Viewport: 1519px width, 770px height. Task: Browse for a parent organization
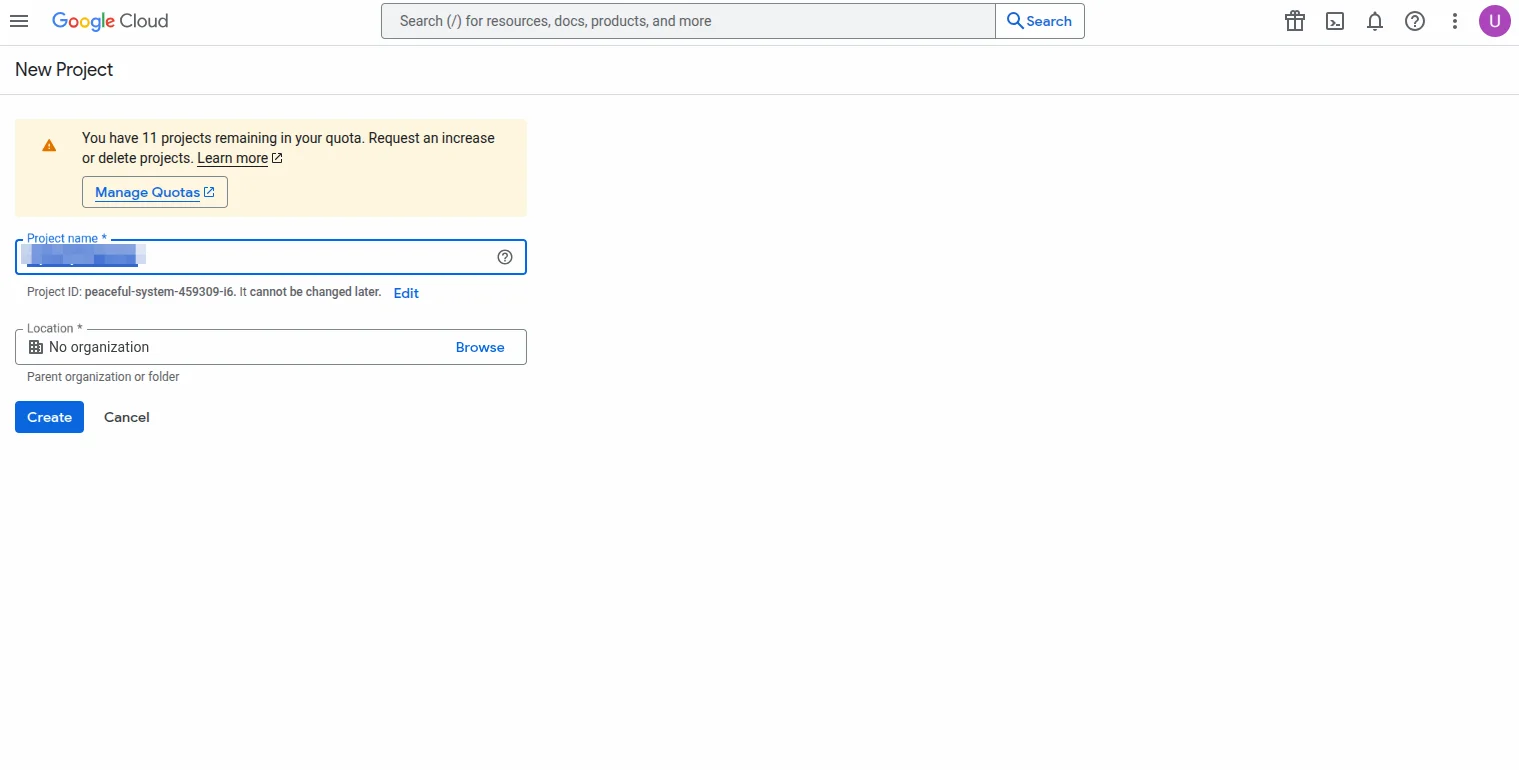[x=480, y=347]
